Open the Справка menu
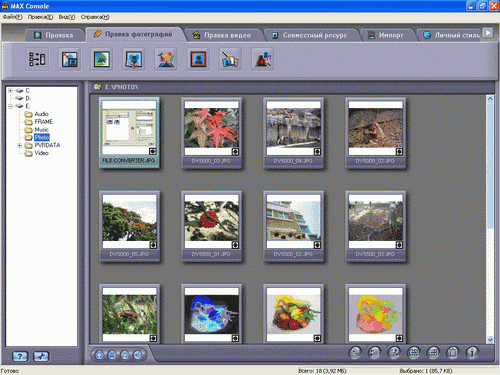Screen dimensions: 500x375 point(95,17)
